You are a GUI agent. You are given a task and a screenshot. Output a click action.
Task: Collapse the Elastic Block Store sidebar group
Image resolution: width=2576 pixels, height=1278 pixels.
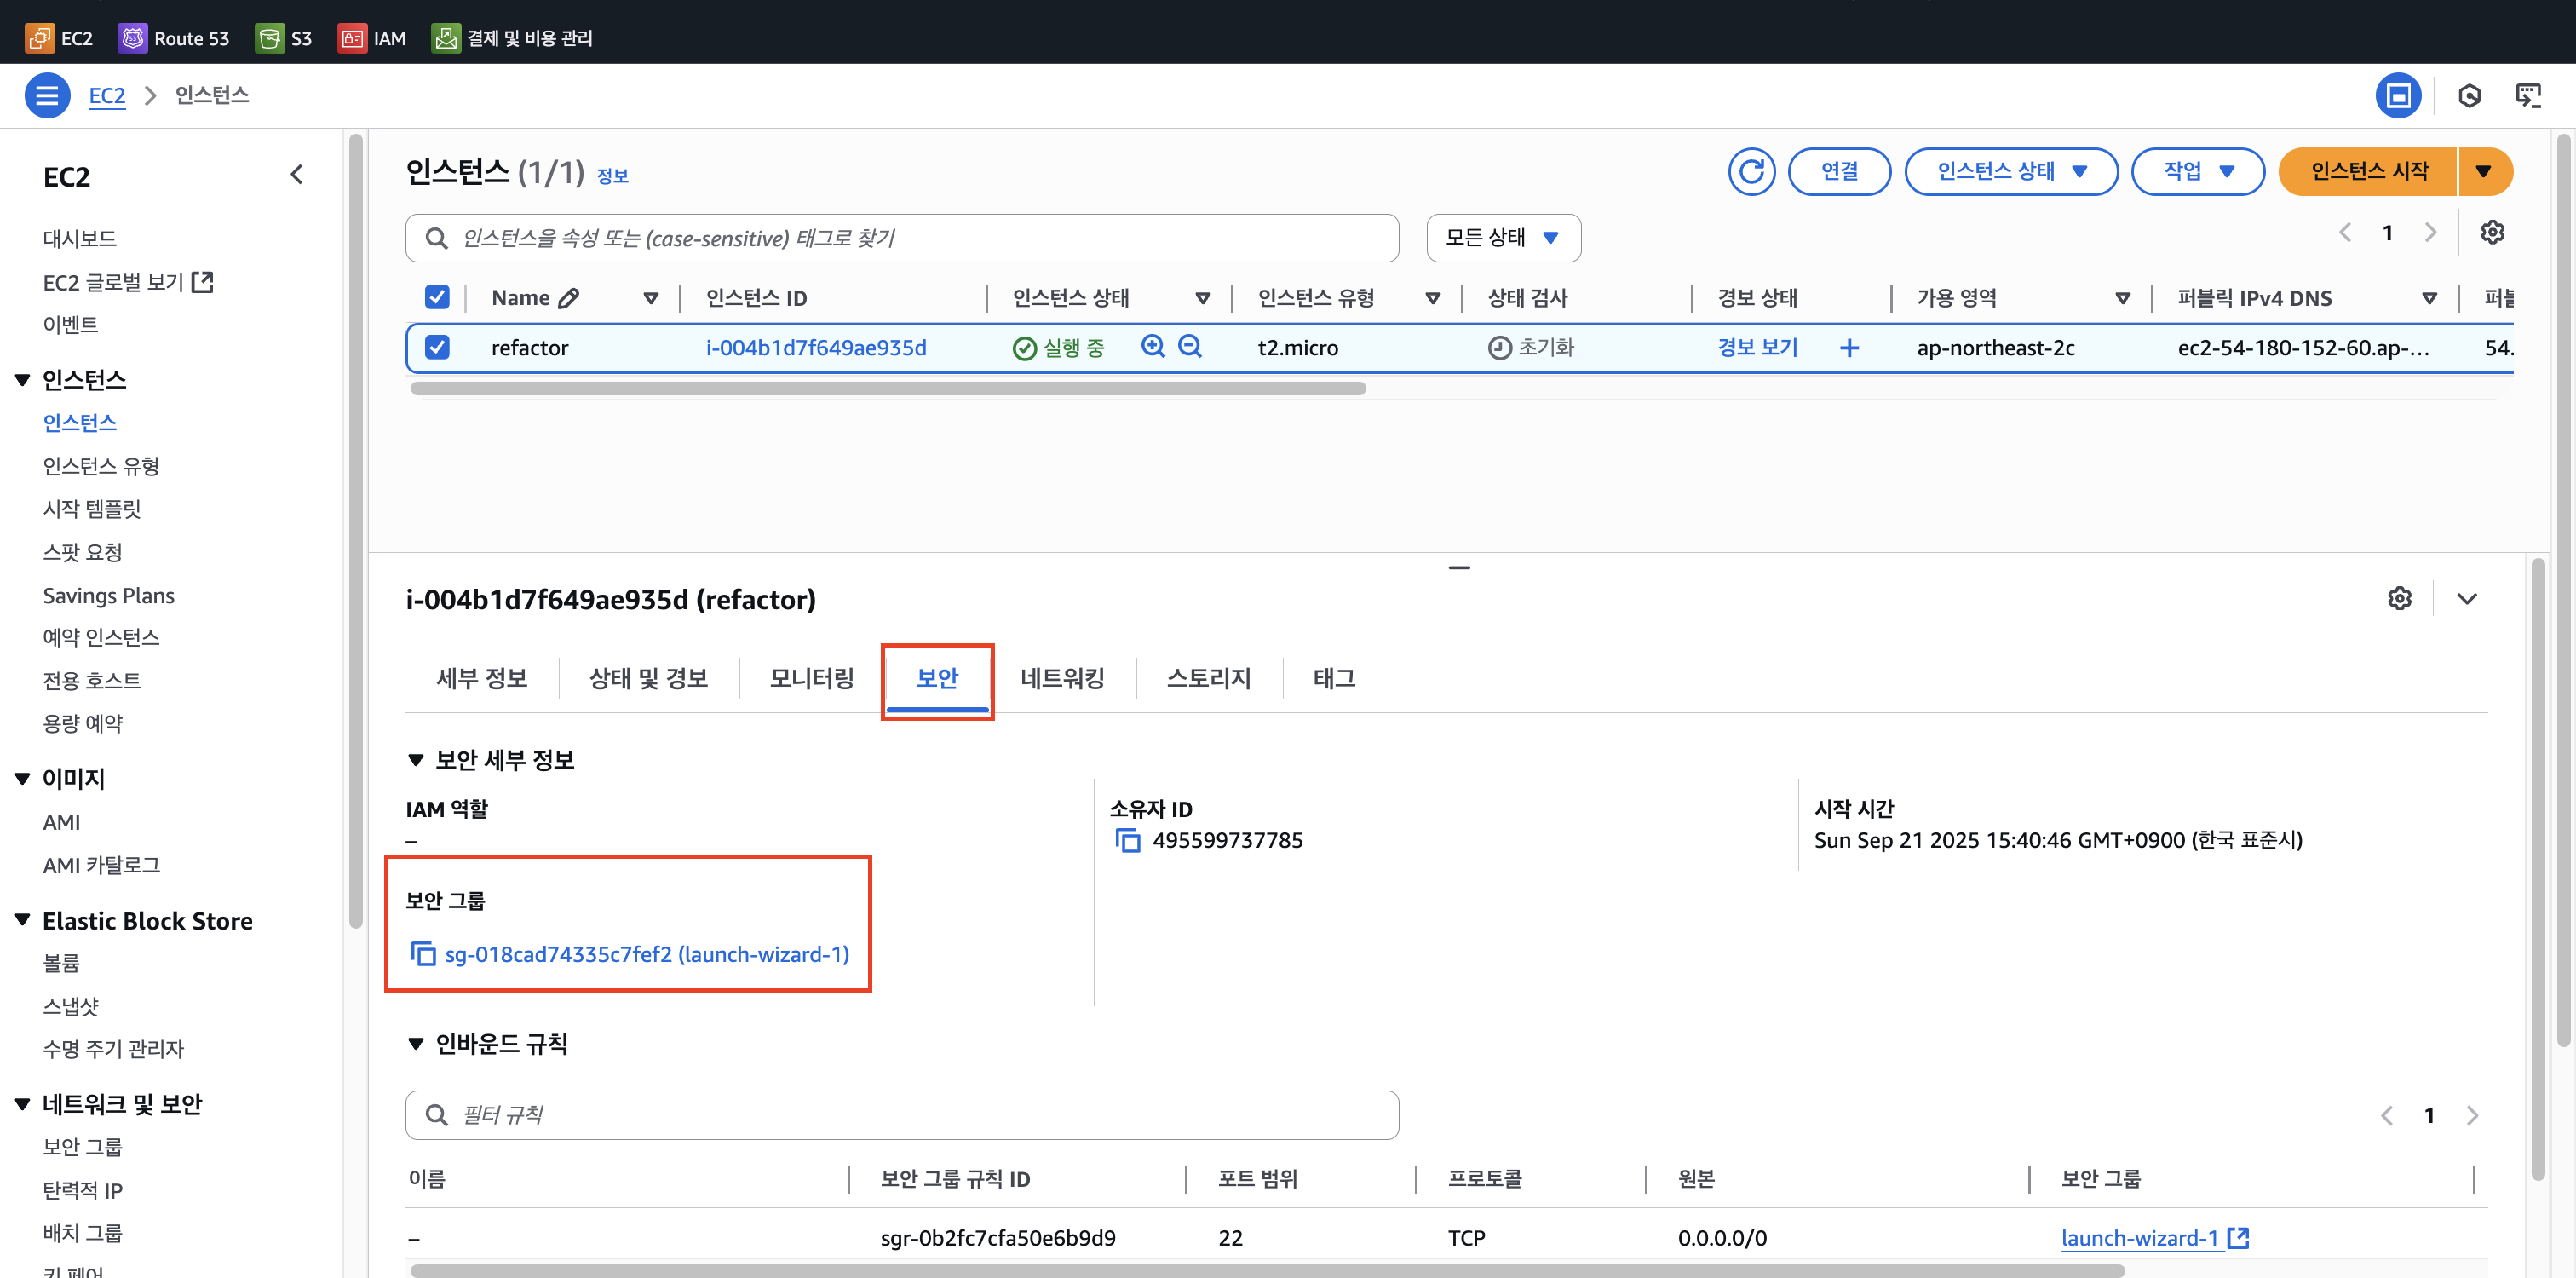pyautogui.click(x=22, y=920)
